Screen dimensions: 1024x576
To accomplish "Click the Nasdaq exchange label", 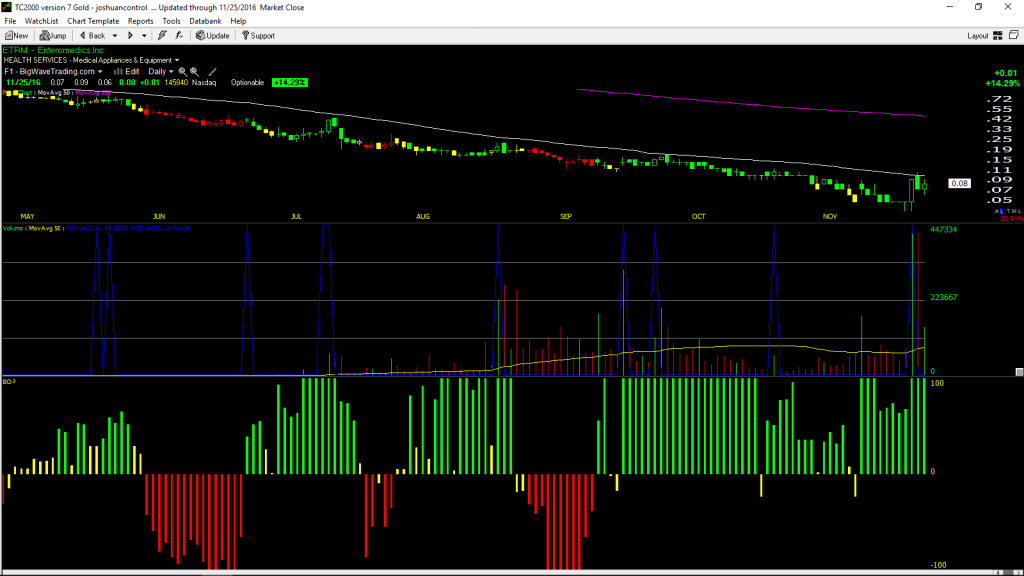I will click(204, 83).
